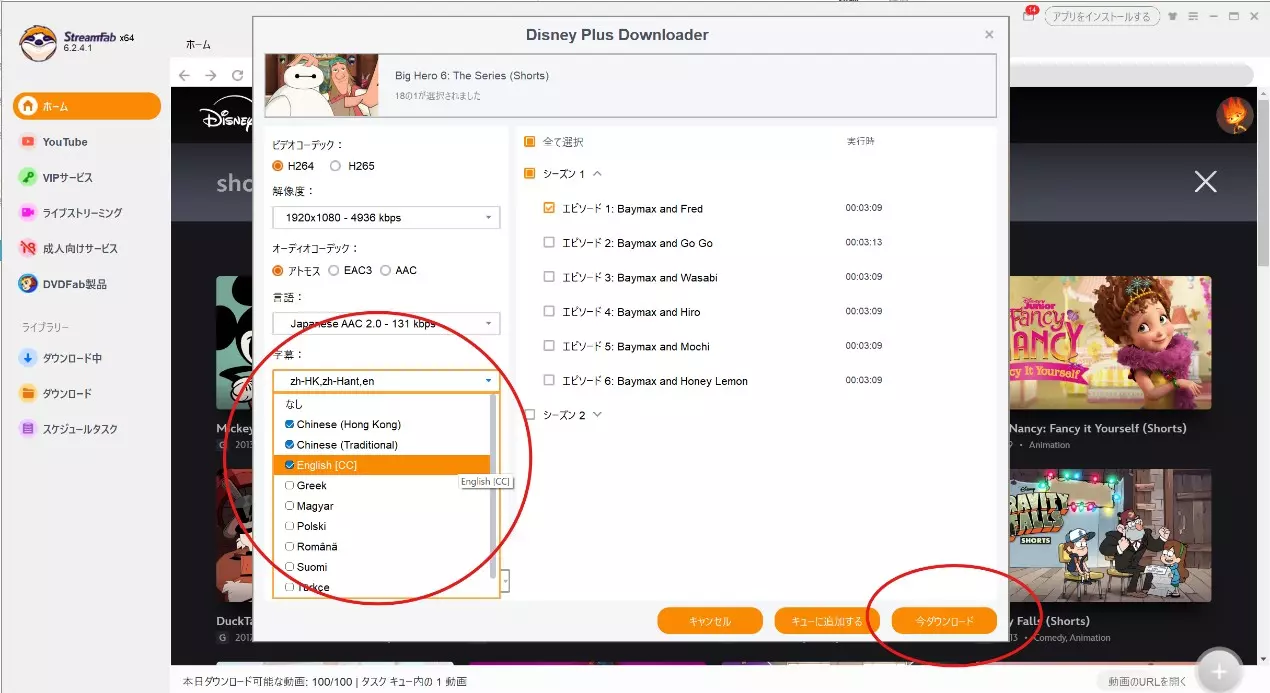The image size is (1270, 693).
Task: Open the notifications icon with 14 badge
Action: (x=1029, y=15)
